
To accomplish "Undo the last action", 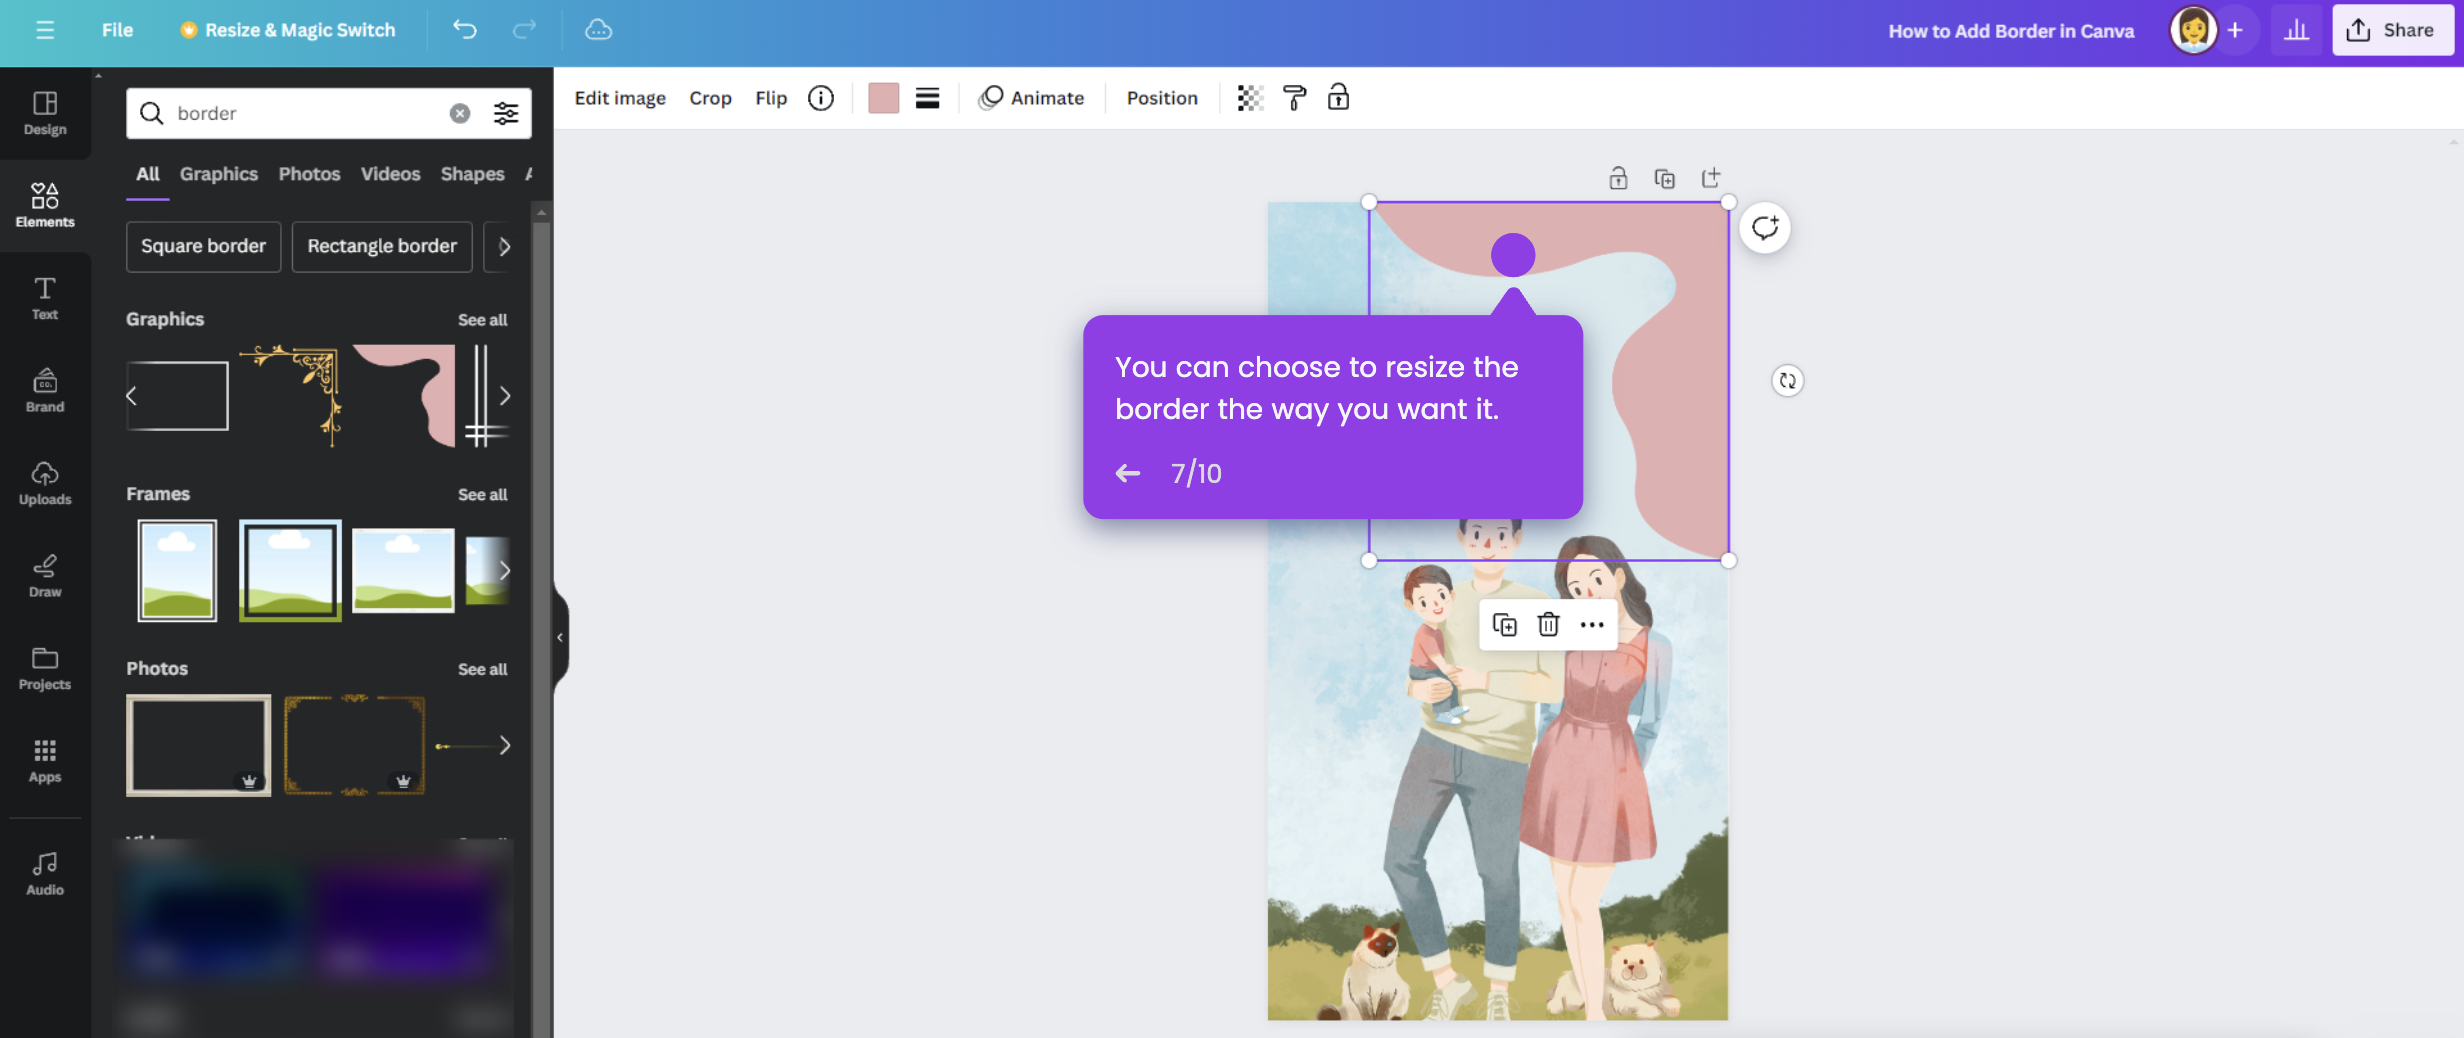I will 463,30.
